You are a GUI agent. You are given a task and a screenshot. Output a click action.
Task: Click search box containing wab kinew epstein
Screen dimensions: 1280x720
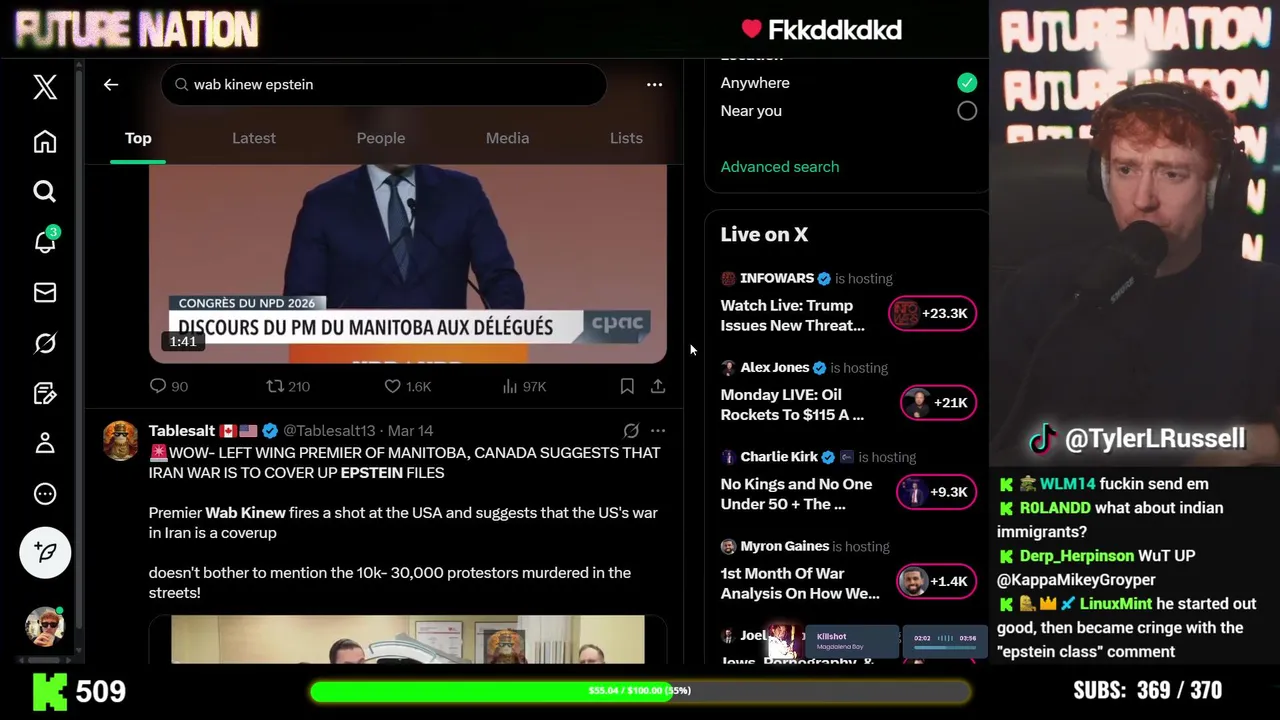click(x=384, y=85)
